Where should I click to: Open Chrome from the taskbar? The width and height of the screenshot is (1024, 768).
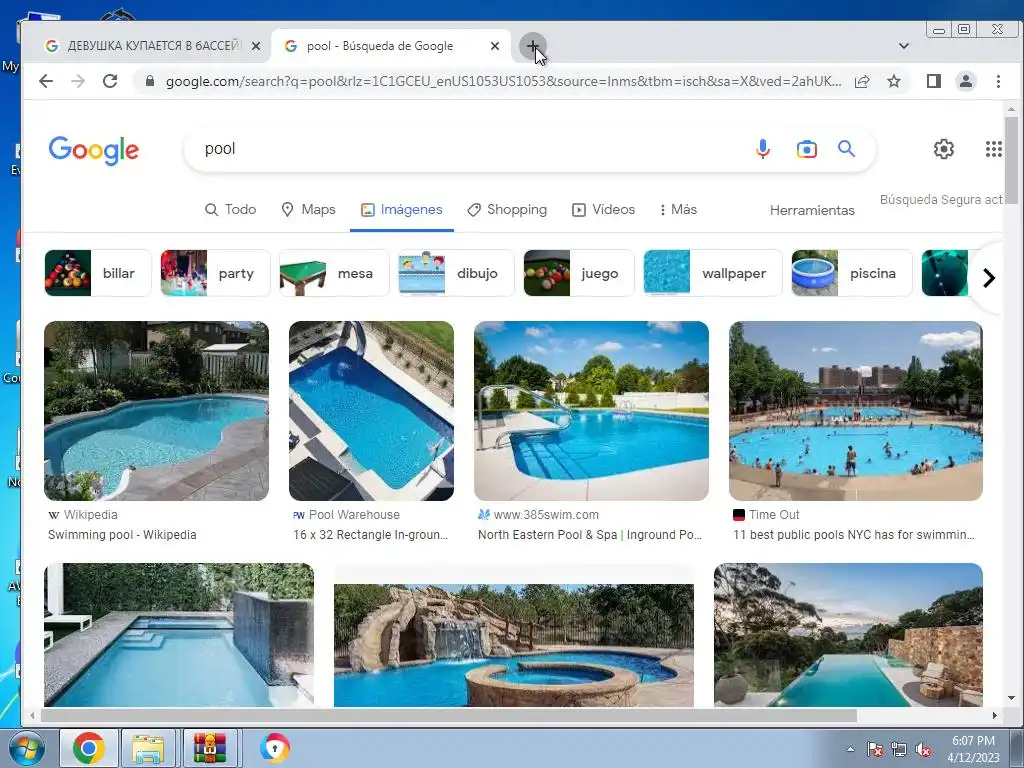pyautogui.click(x=89, y=748)
